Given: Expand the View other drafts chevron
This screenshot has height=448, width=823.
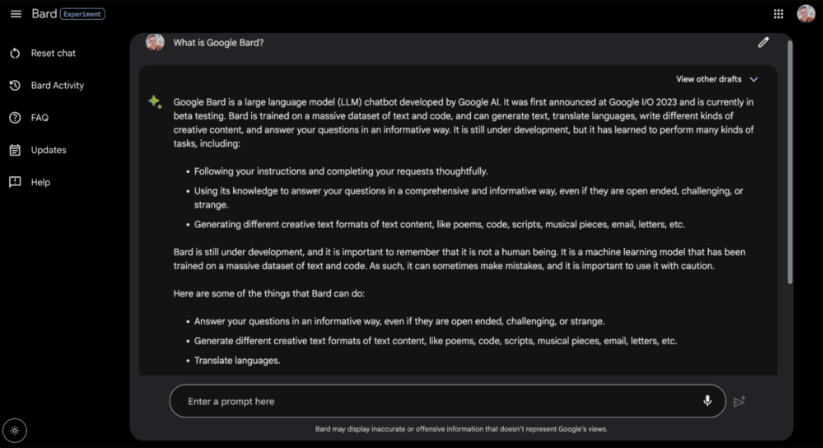Looking at the screenshot, I should pyautogui.click(x=753, y=79).
